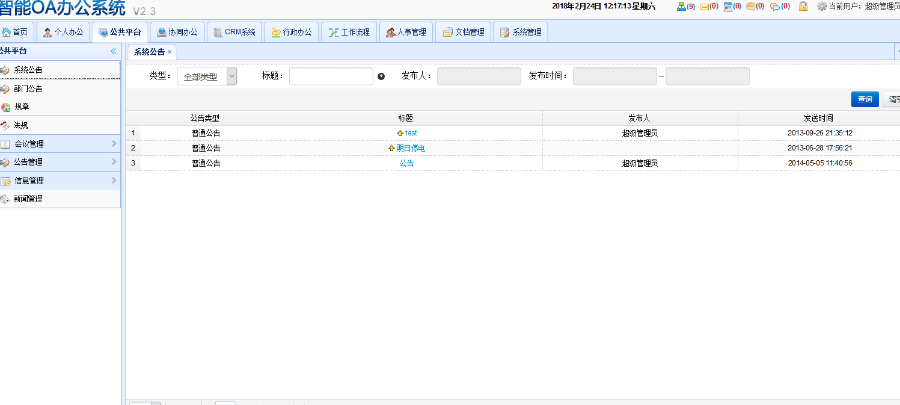The image size is (900, 405).
Task: Click the 发布时间 end date field
Action: (x=707, y=76)
